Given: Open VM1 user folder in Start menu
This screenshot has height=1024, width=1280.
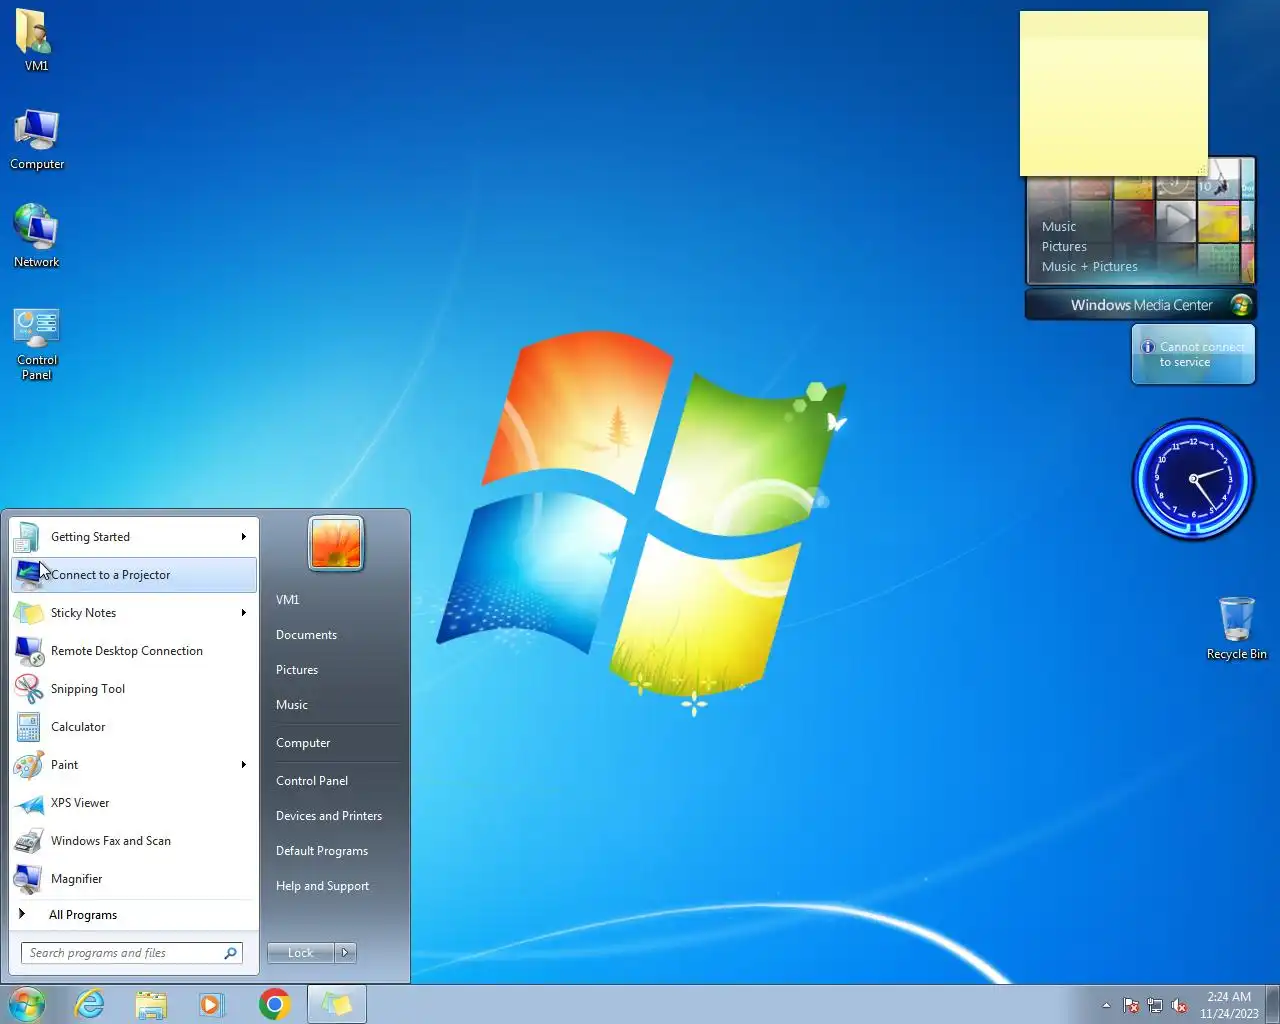Looking at the screenshot, I should [288, 600].
